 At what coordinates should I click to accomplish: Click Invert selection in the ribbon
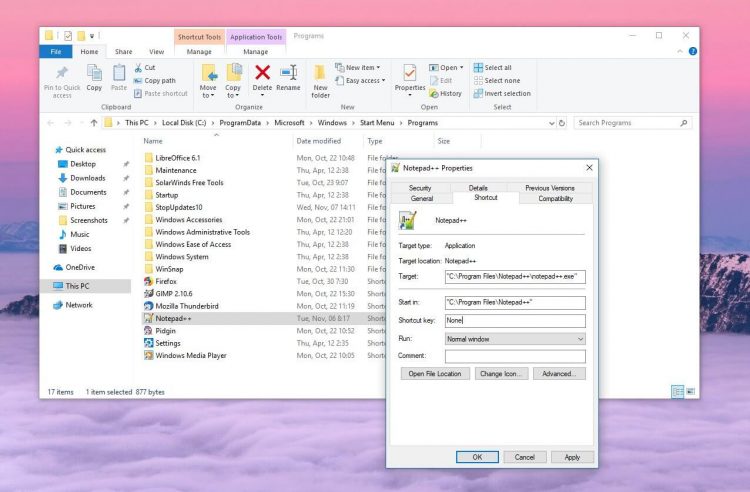(502, 94)
